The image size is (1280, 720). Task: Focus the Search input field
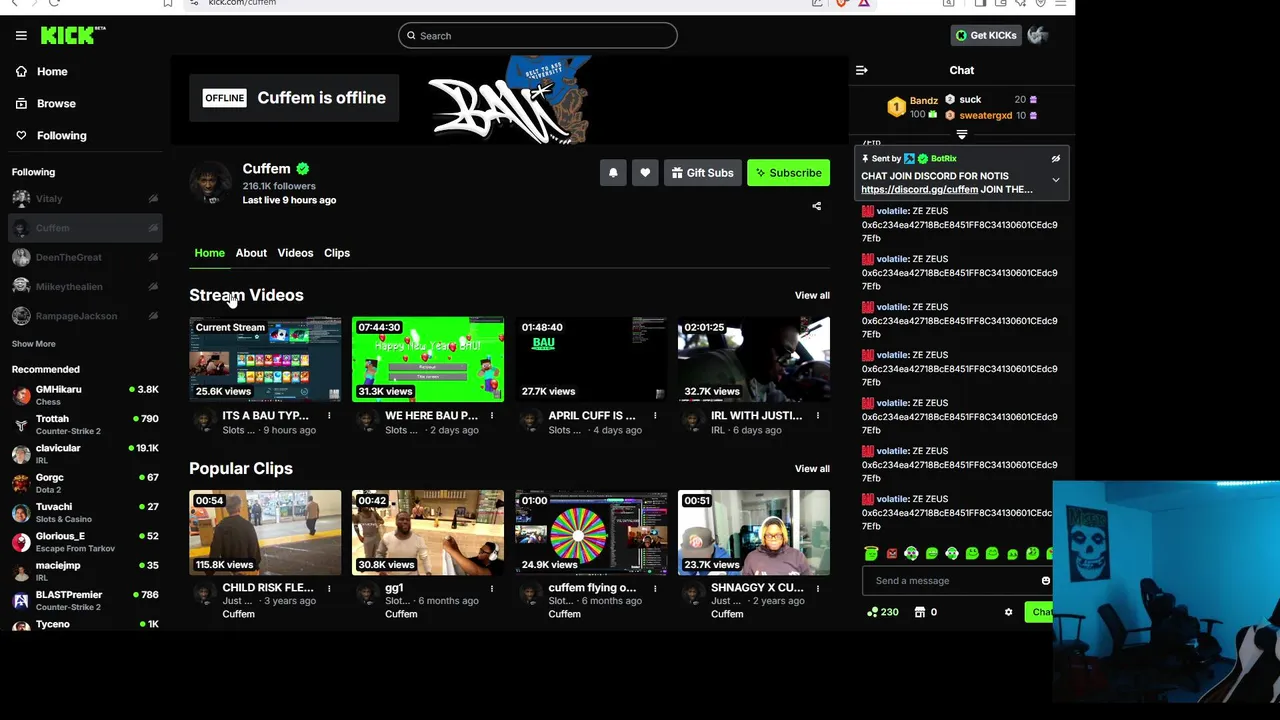(x=537, y=36)
